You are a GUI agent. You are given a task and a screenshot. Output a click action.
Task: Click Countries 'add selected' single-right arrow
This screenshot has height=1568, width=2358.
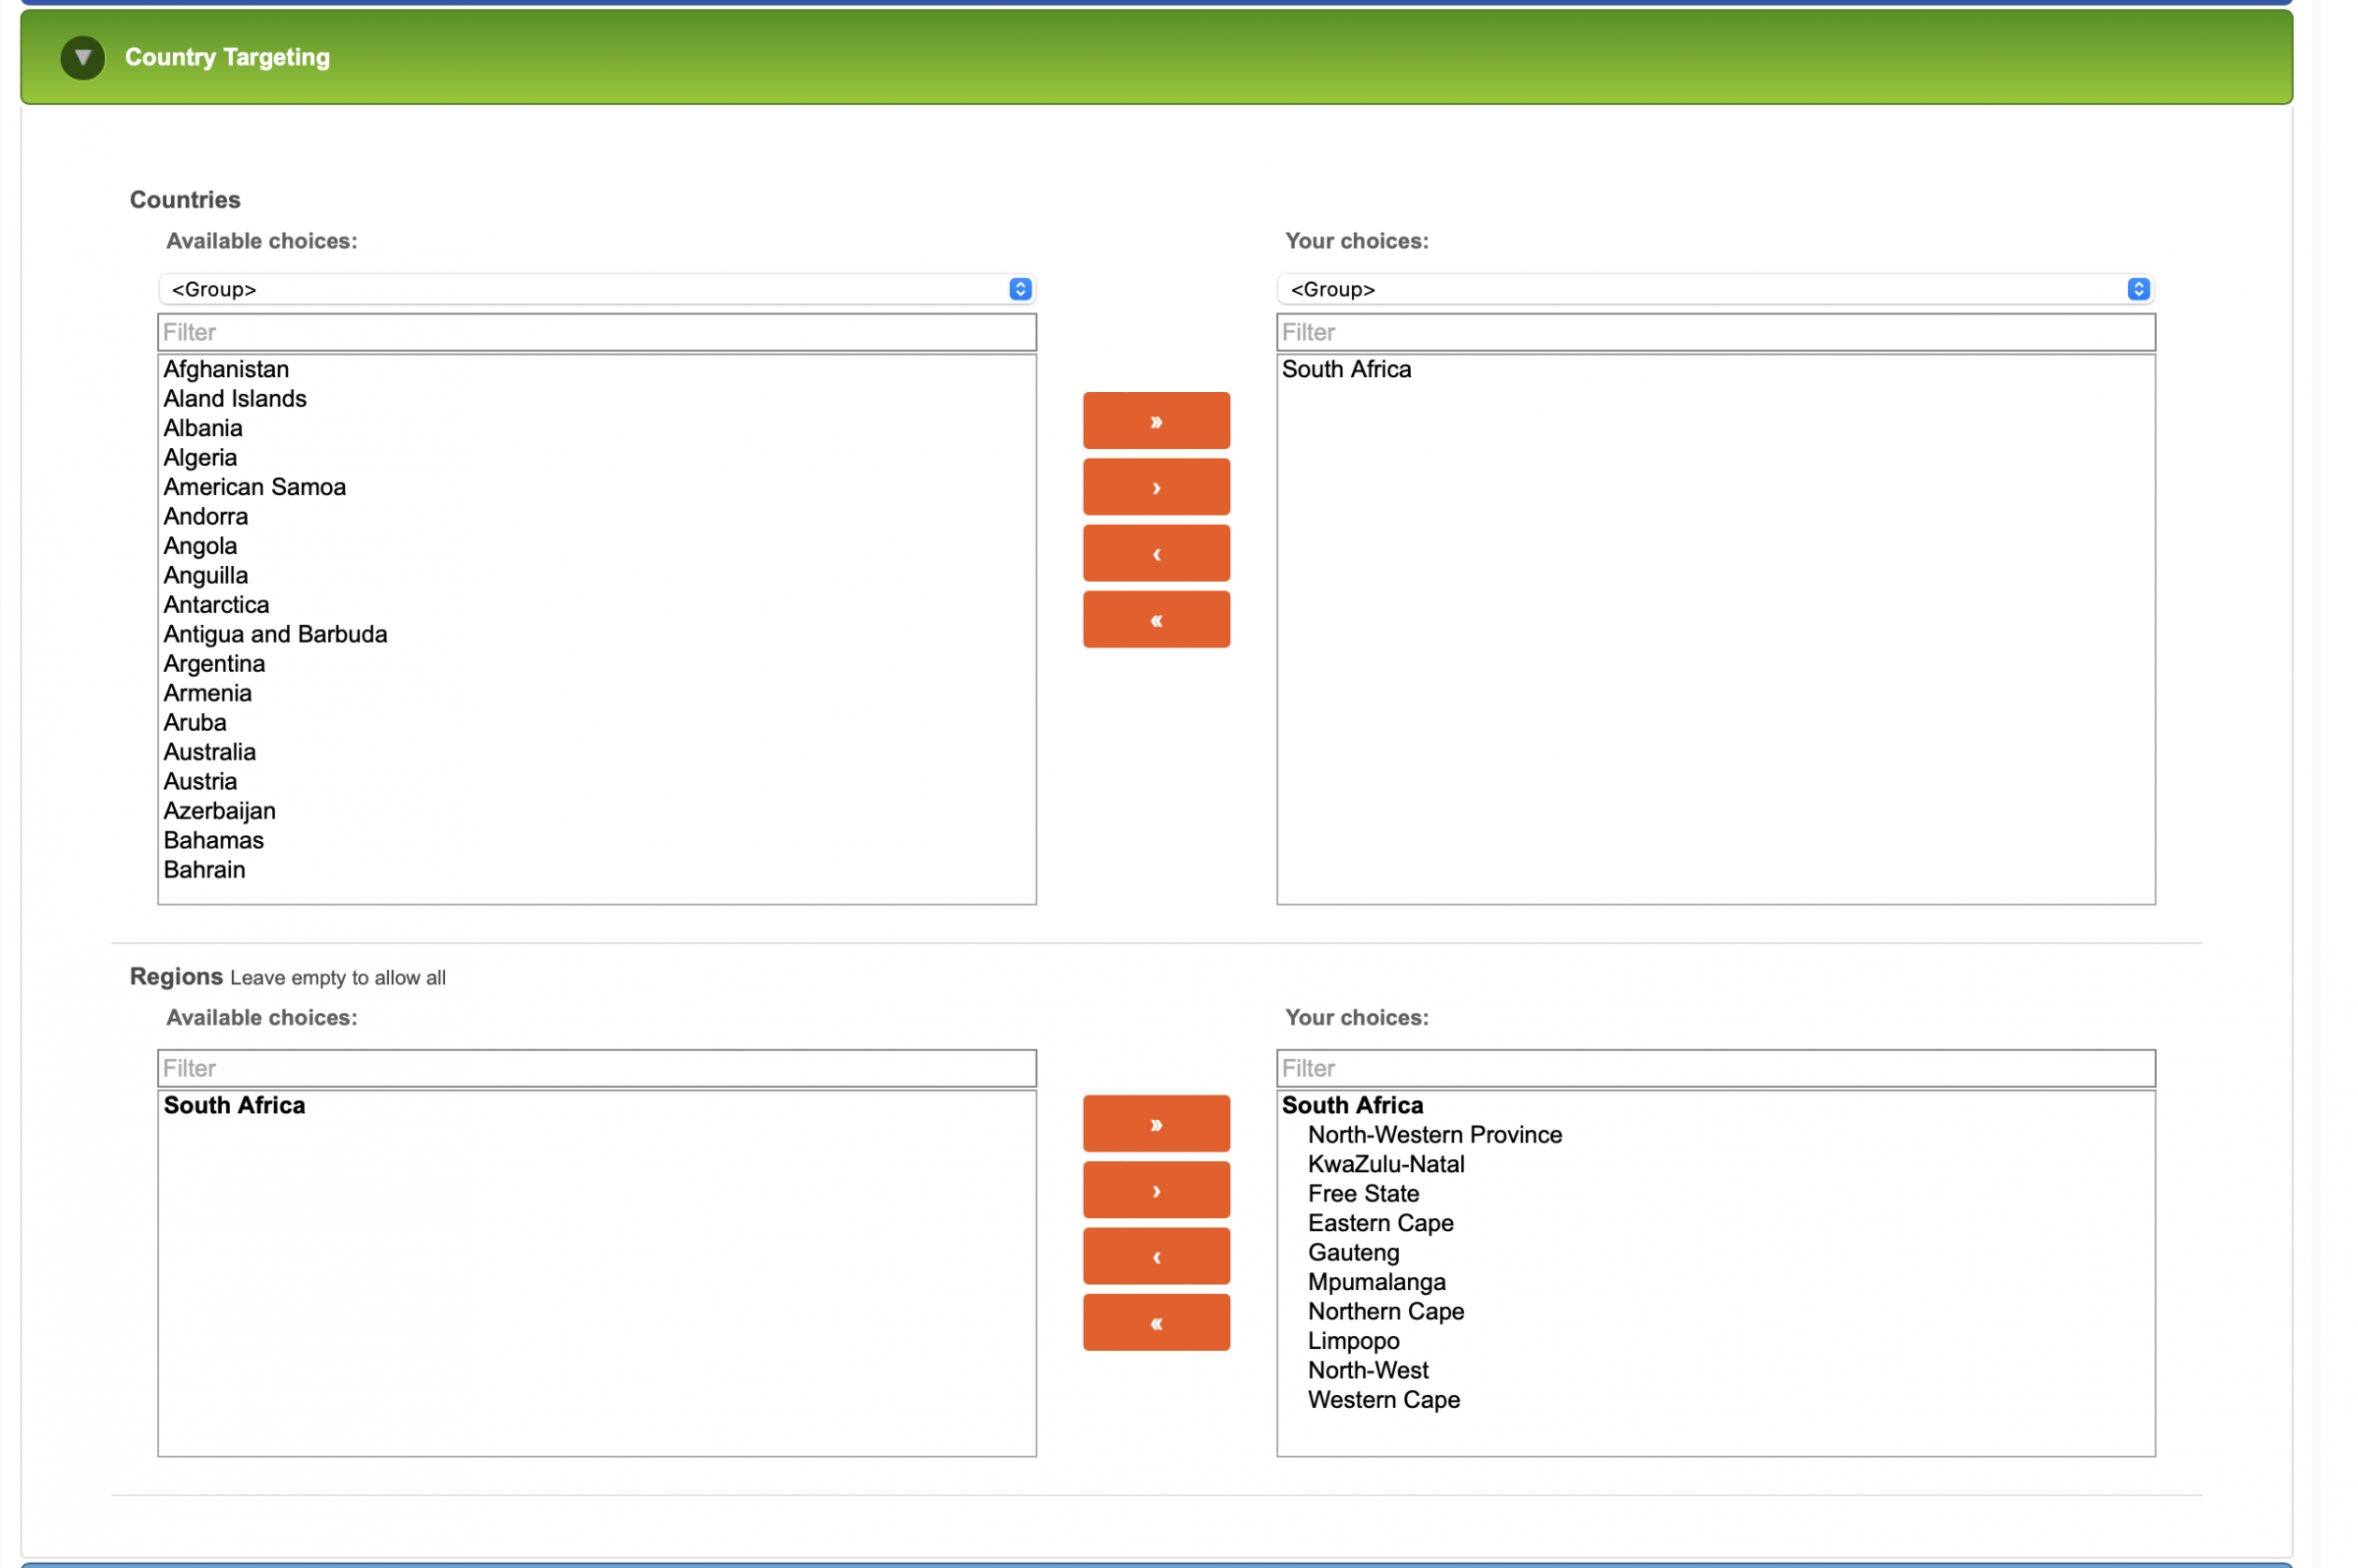[1156, 487]
